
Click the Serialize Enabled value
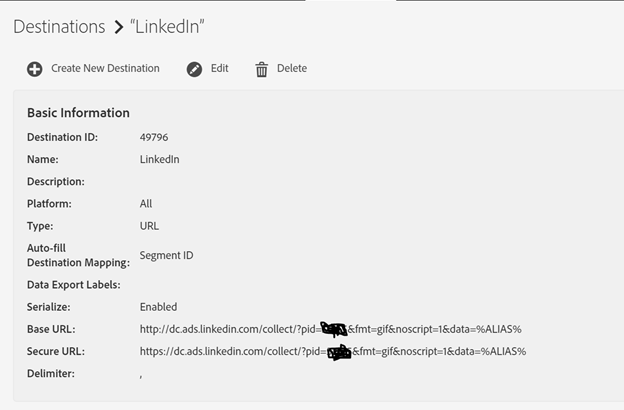click(x=158, y=307)
